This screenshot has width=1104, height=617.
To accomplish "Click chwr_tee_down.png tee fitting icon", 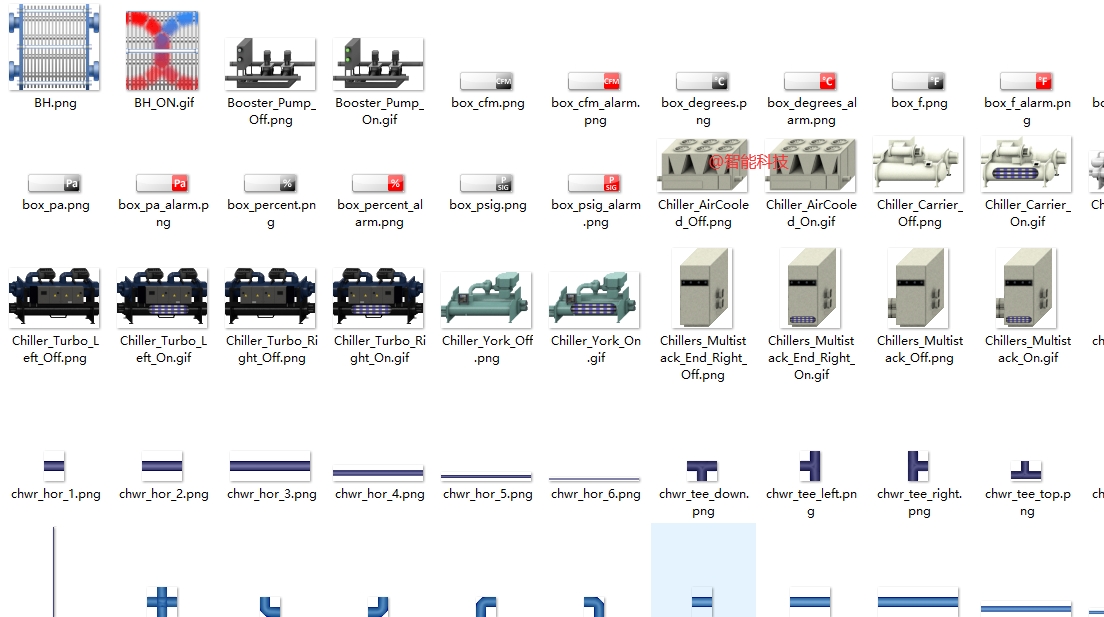I will [x=703, y=470].
